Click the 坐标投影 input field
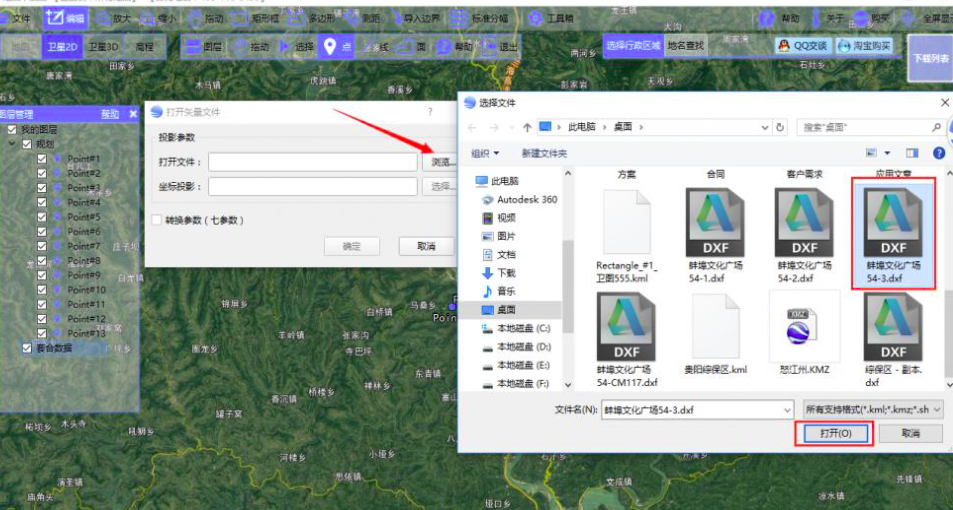The width and height of the screenshot is (953, 510). [x=312, y=187]
